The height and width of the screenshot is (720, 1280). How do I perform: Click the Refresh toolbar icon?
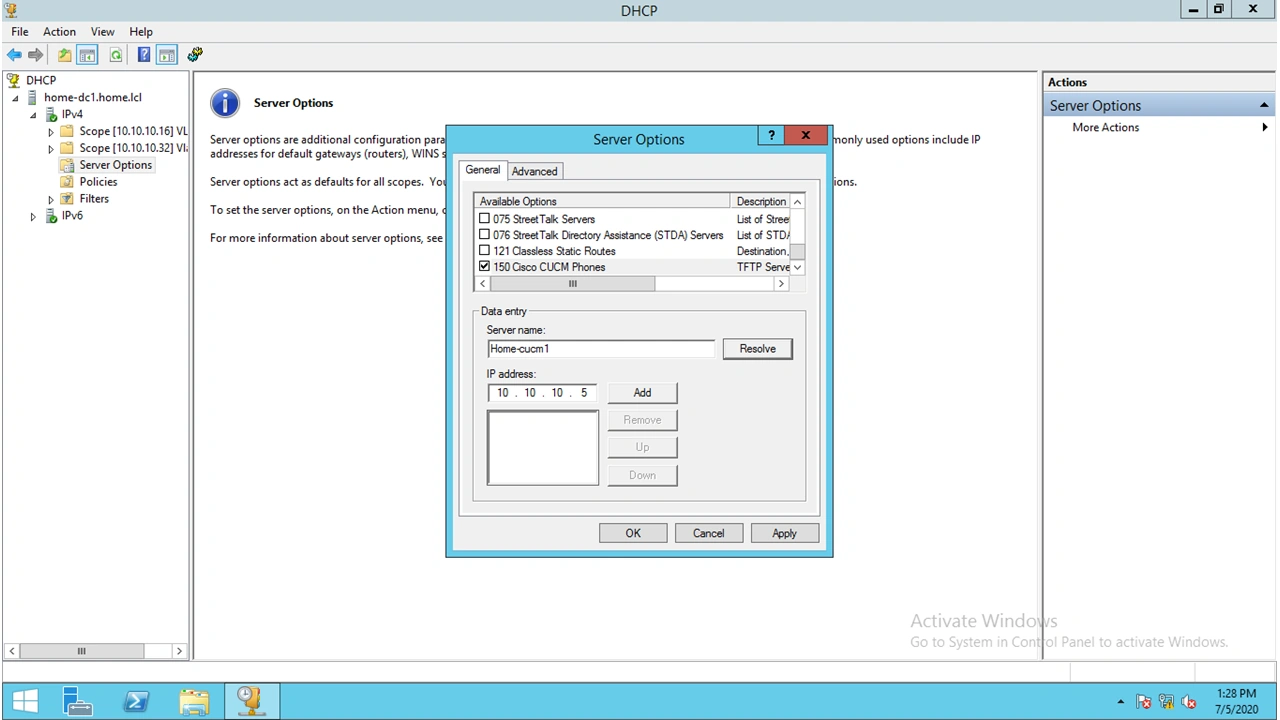click(116, 55)
